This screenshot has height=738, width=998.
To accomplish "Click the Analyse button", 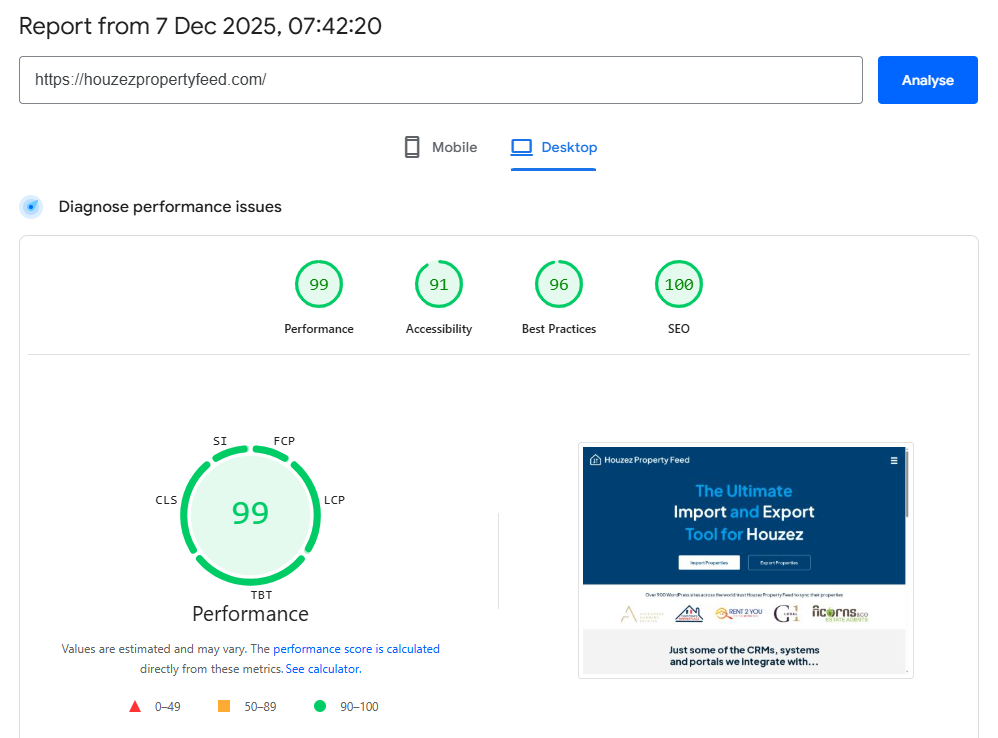I will tap(927, 80).
